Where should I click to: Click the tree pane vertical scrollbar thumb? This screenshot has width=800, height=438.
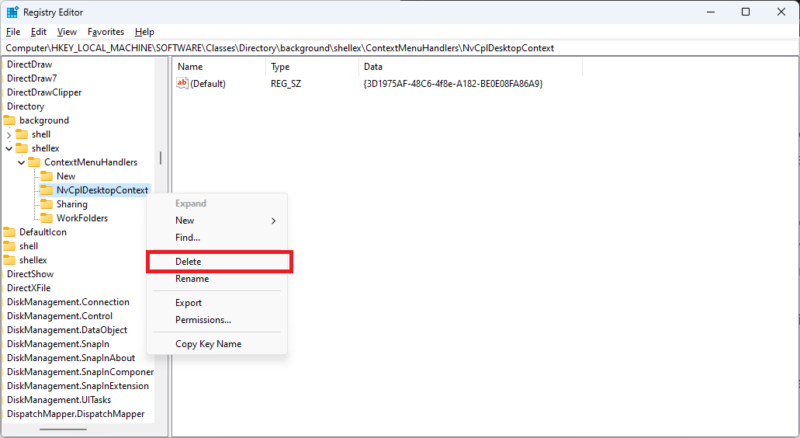[161, 158]
